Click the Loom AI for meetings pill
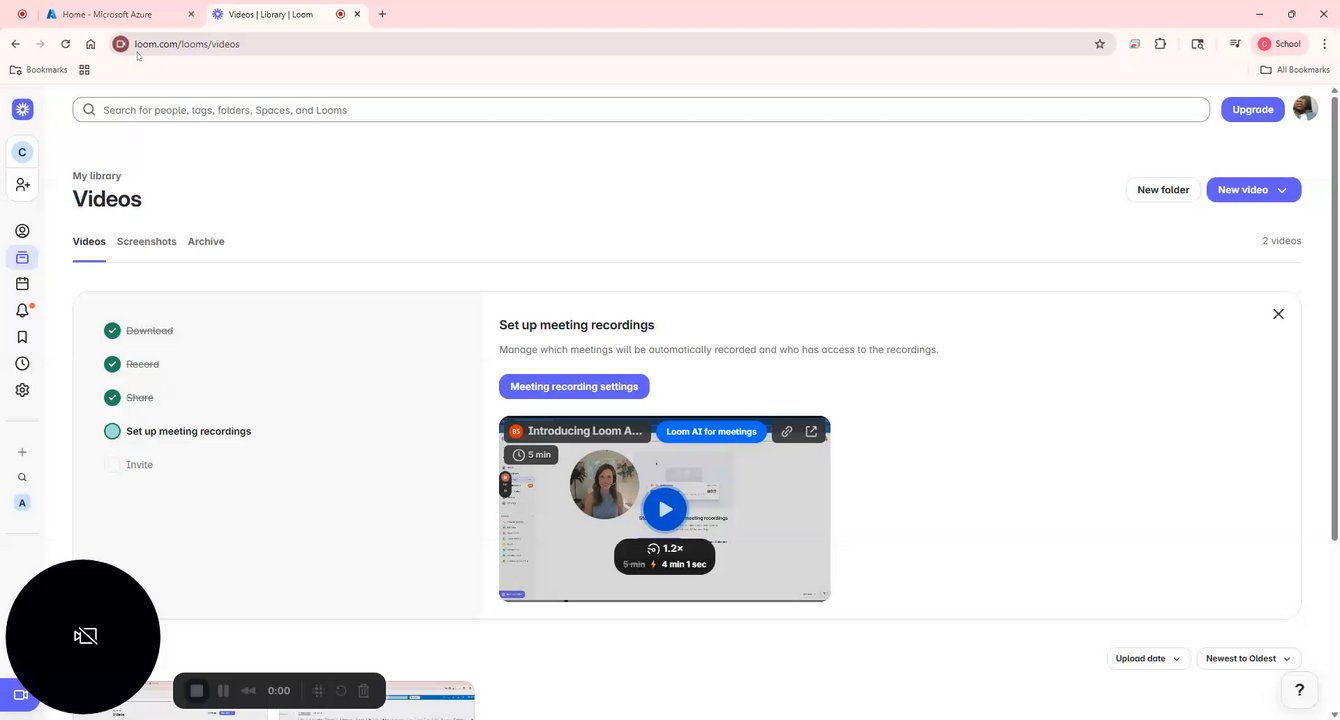Image resolution: width=1340 pixels, height=720 pixels. (x=711, y=432)
